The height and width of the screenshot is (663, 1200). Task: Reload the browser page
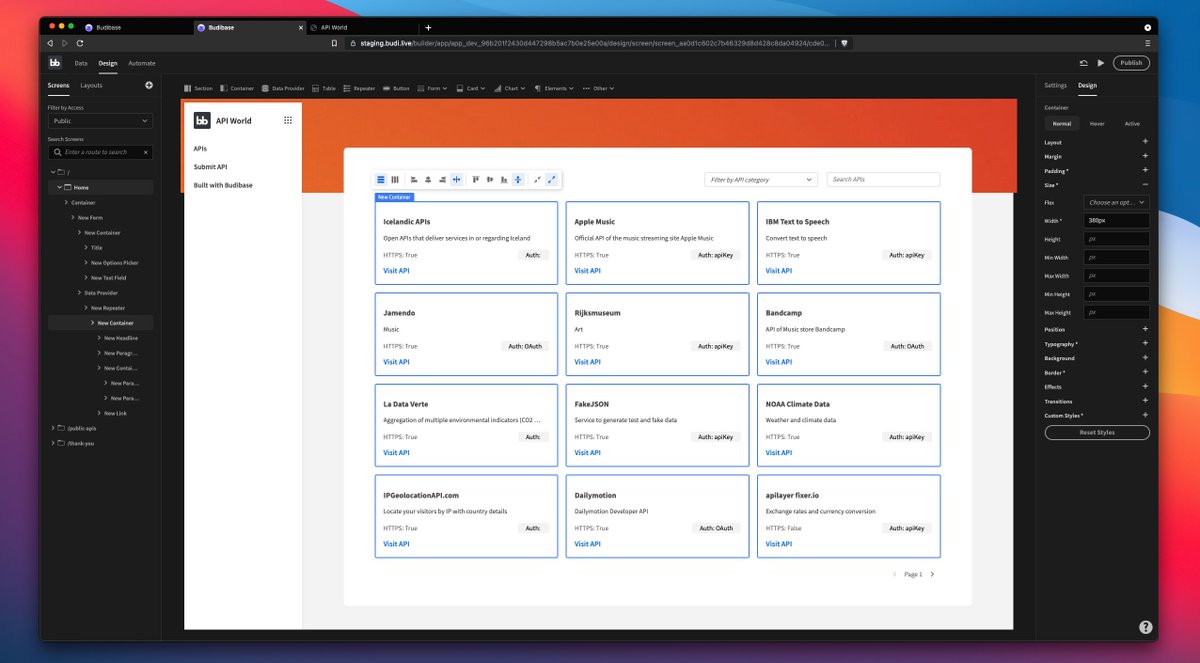point(79,43)
